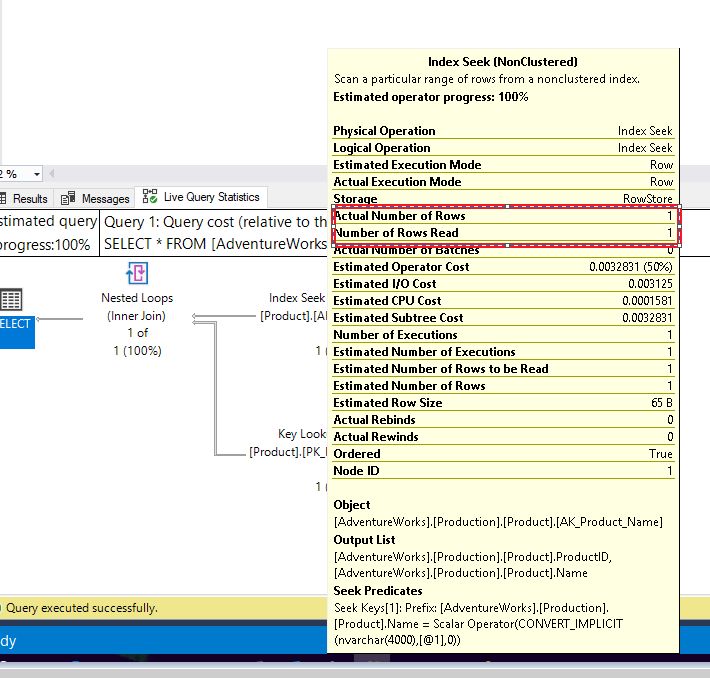
Task: Click the Results tab grid icon
Action: coord(3,198)
